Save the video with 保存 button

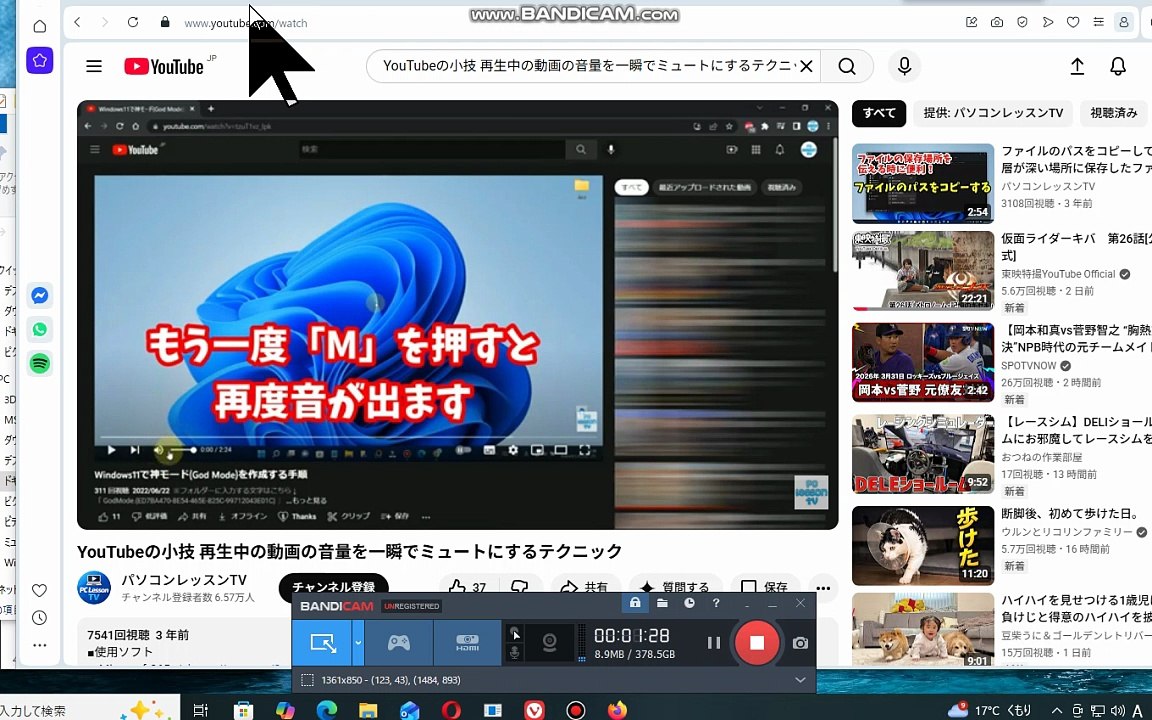pyautogui.click(x=765, y=587)
